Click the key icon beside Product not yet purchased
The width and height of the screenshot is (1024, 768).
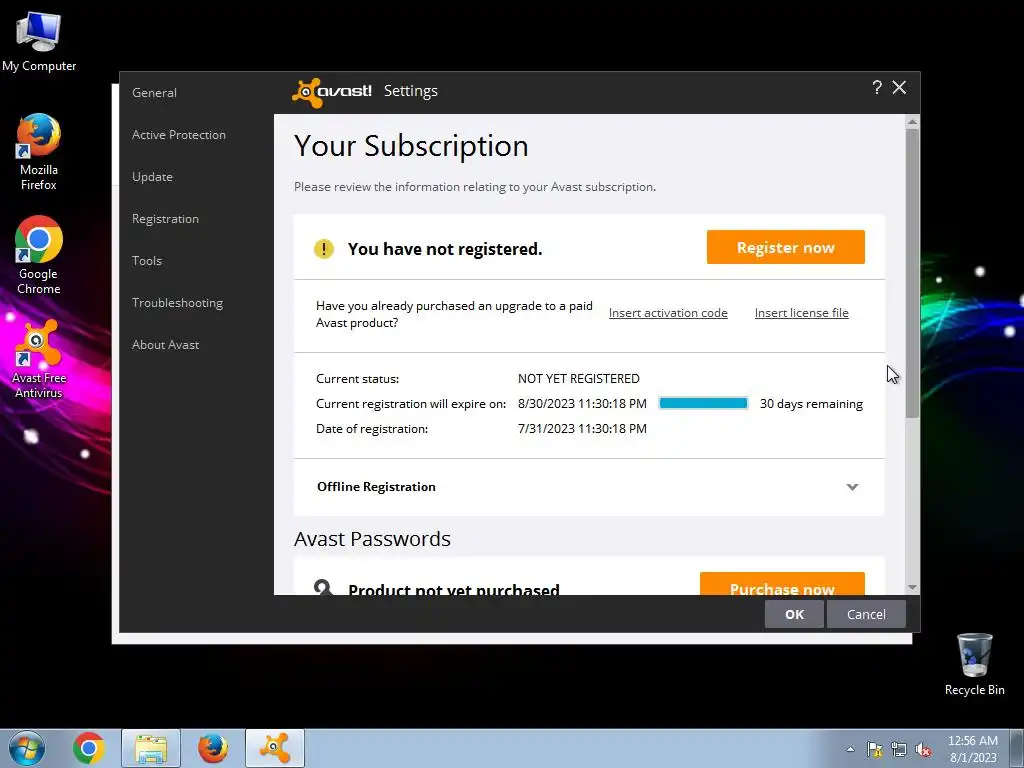[x=323, y=587]
